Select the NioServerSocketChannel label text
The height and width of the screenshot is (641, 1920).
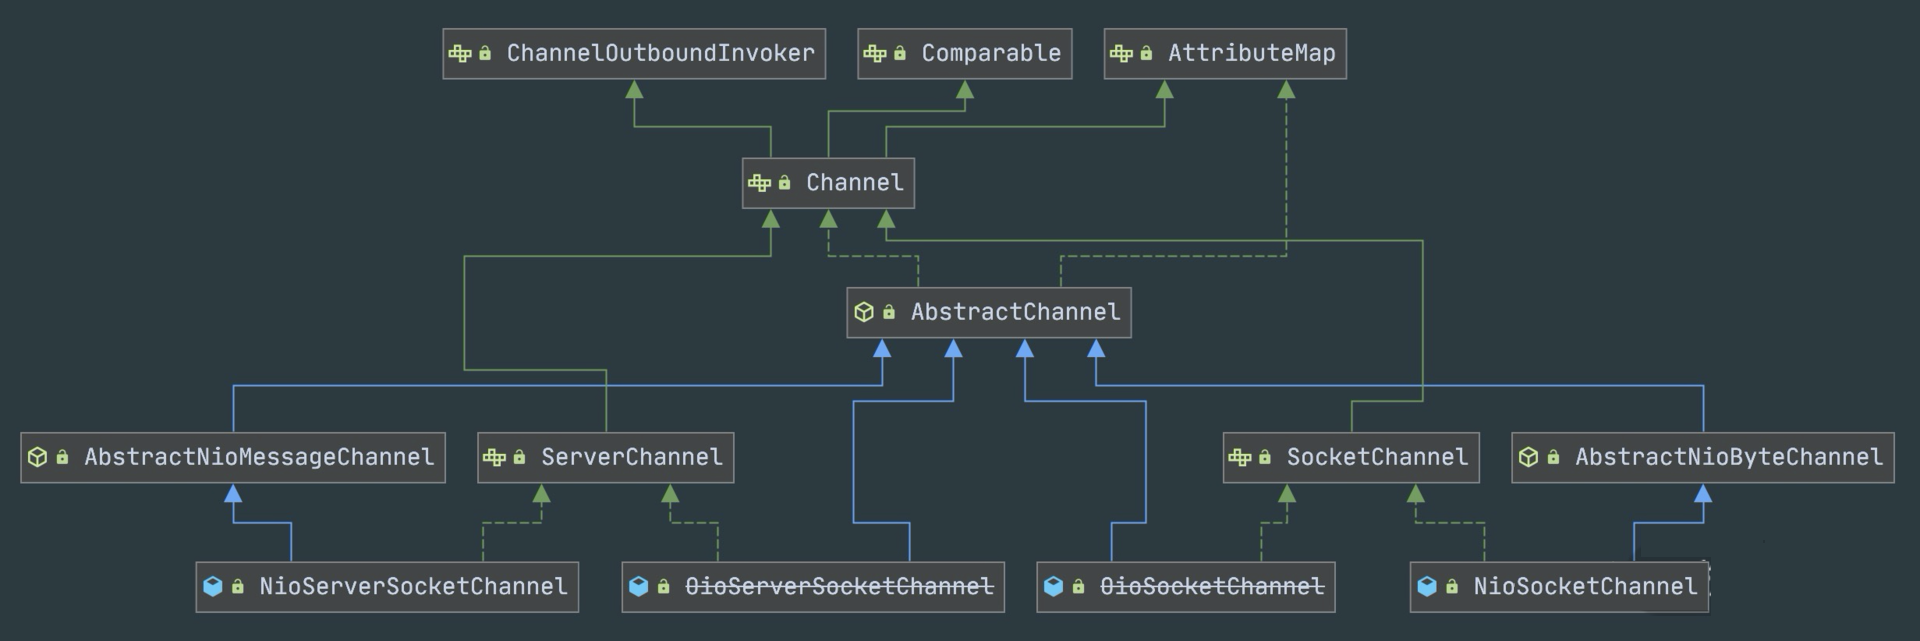(413, 586)
